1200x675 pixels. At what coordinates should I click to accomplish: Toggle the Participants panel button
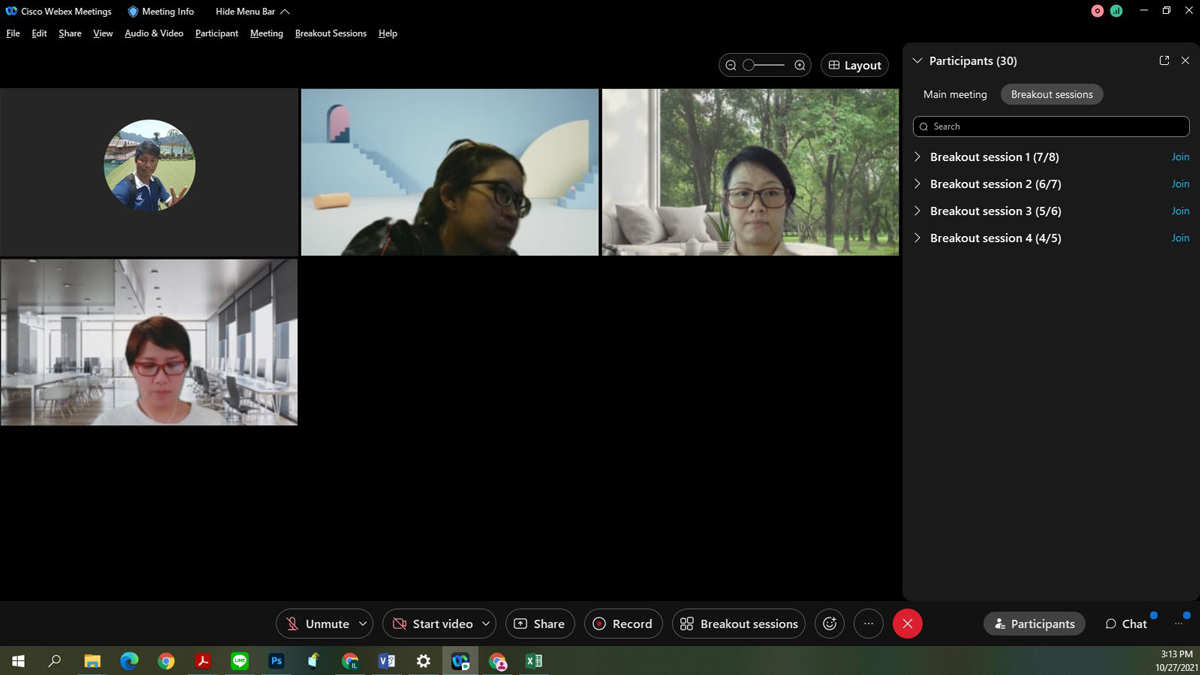coord(1035,624)
